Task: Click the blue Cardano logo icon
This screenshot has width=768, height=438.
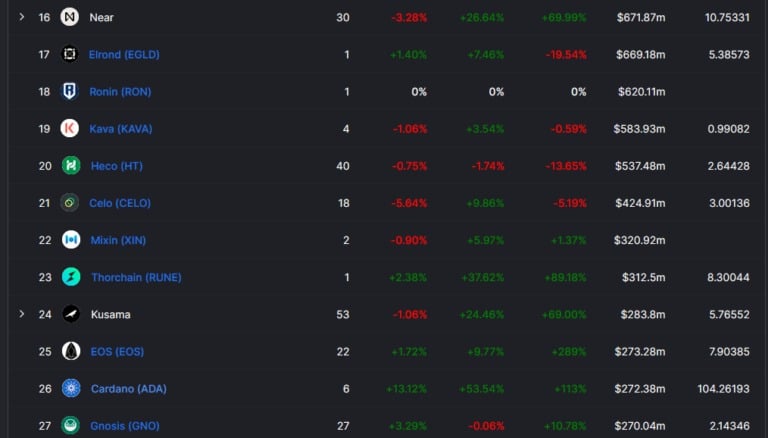Action: (70, 387)
